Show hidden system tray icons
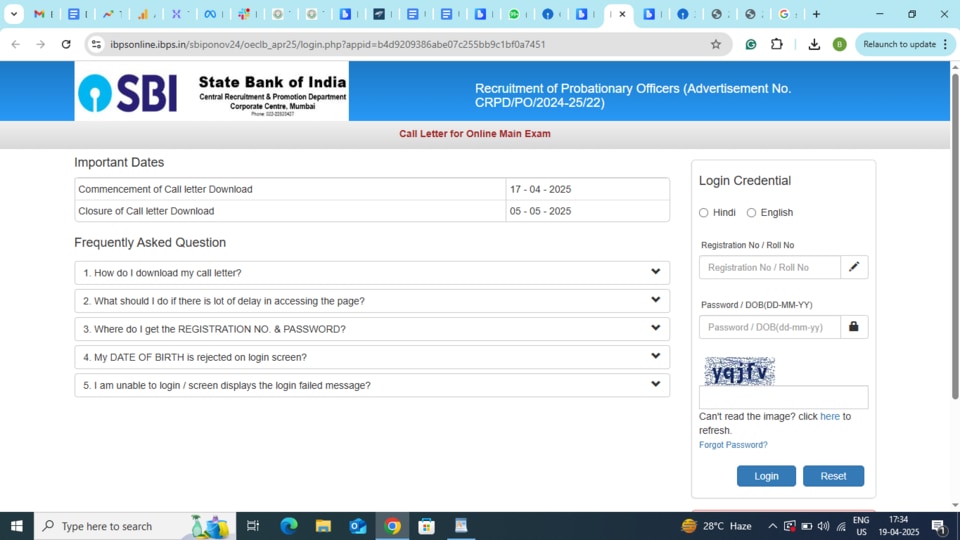This screenshot has width=960, height=540. click(773, 526)
